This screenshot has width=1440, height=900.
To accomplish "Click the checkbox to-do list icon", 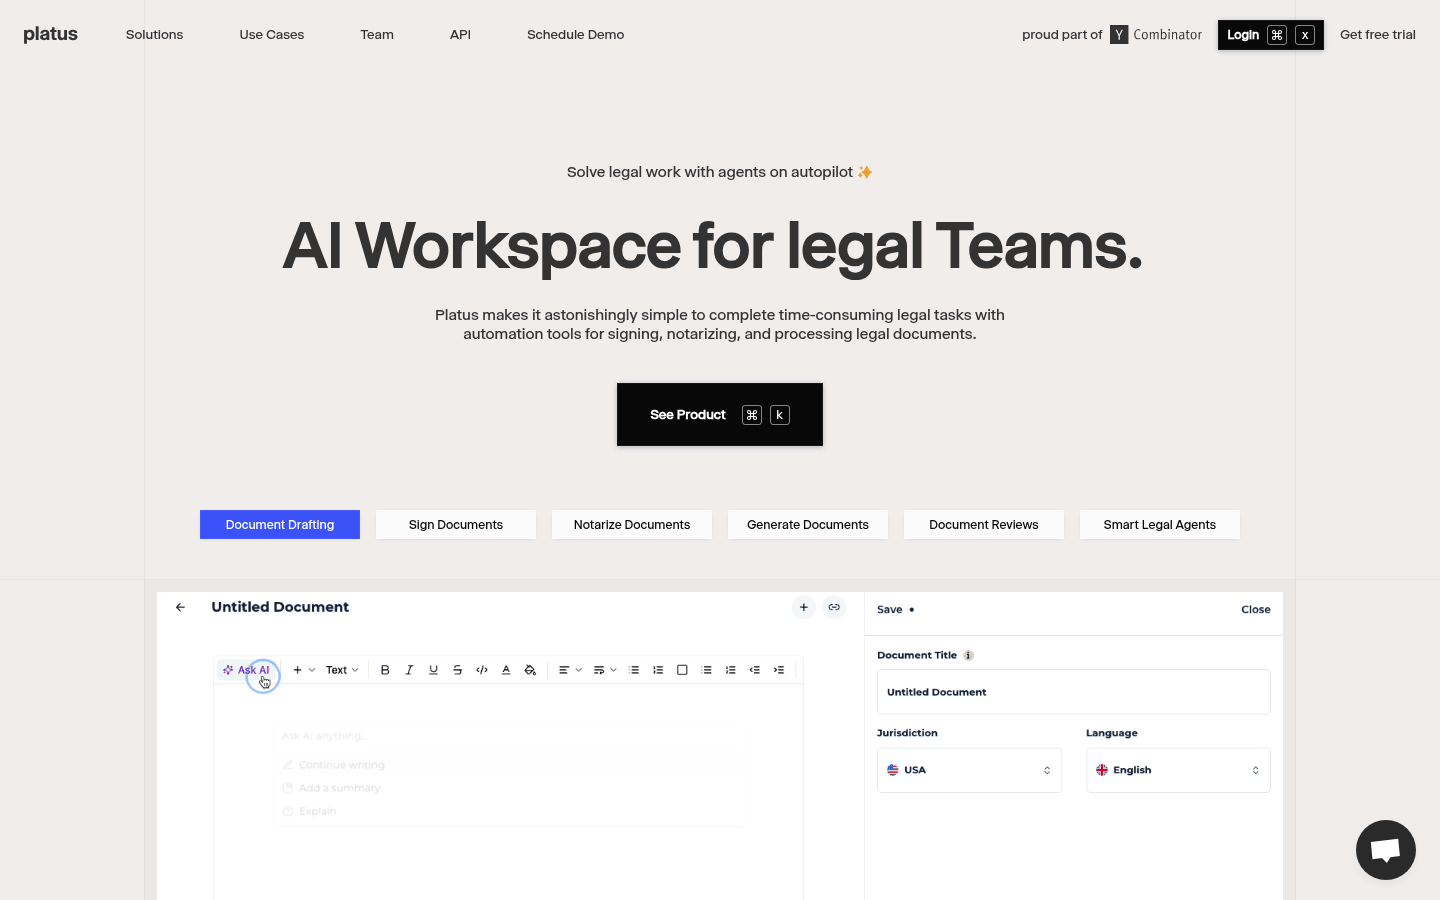I will [682, 670].
